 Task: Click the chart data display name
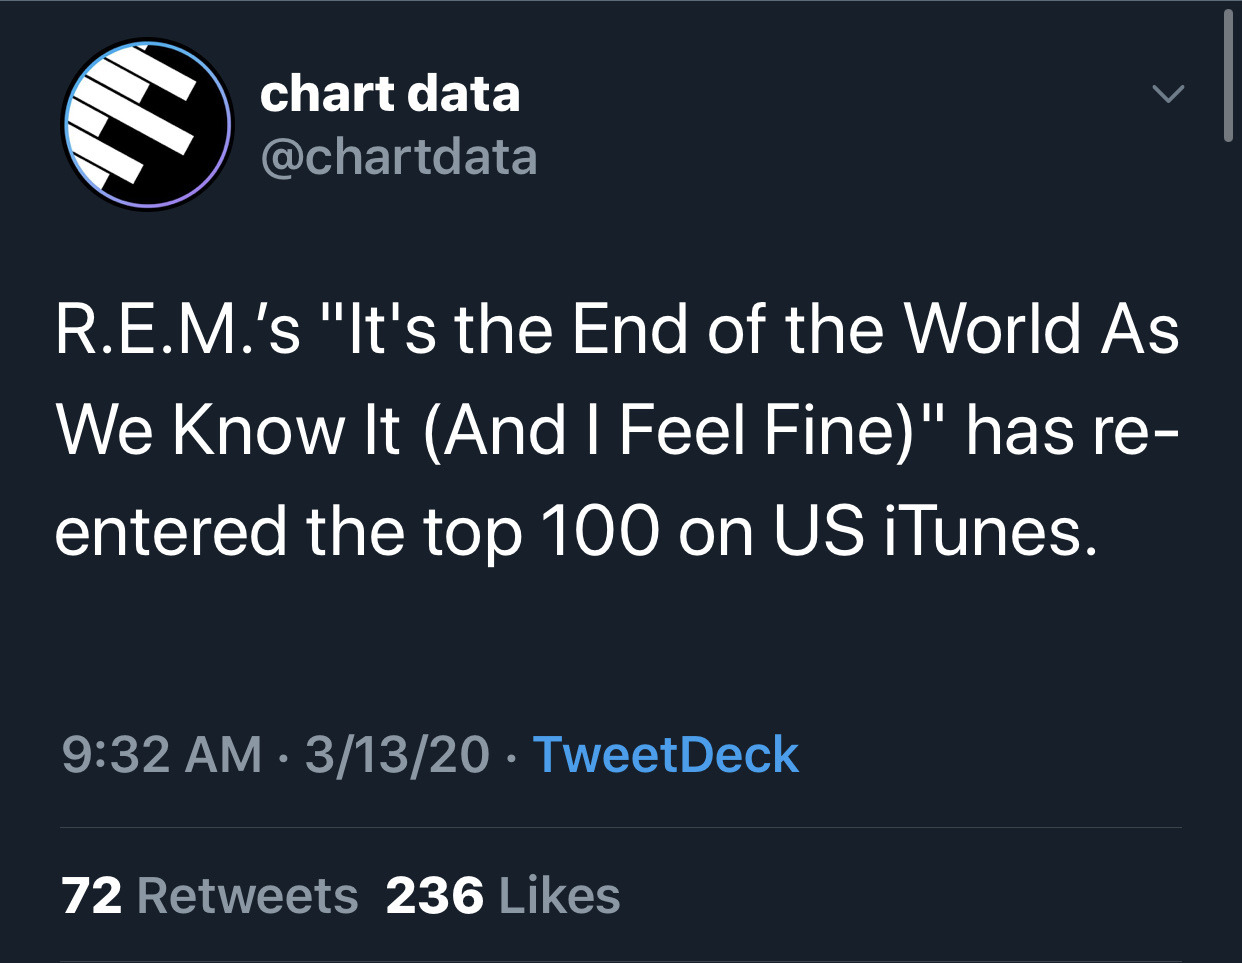[x=390, y=93]
